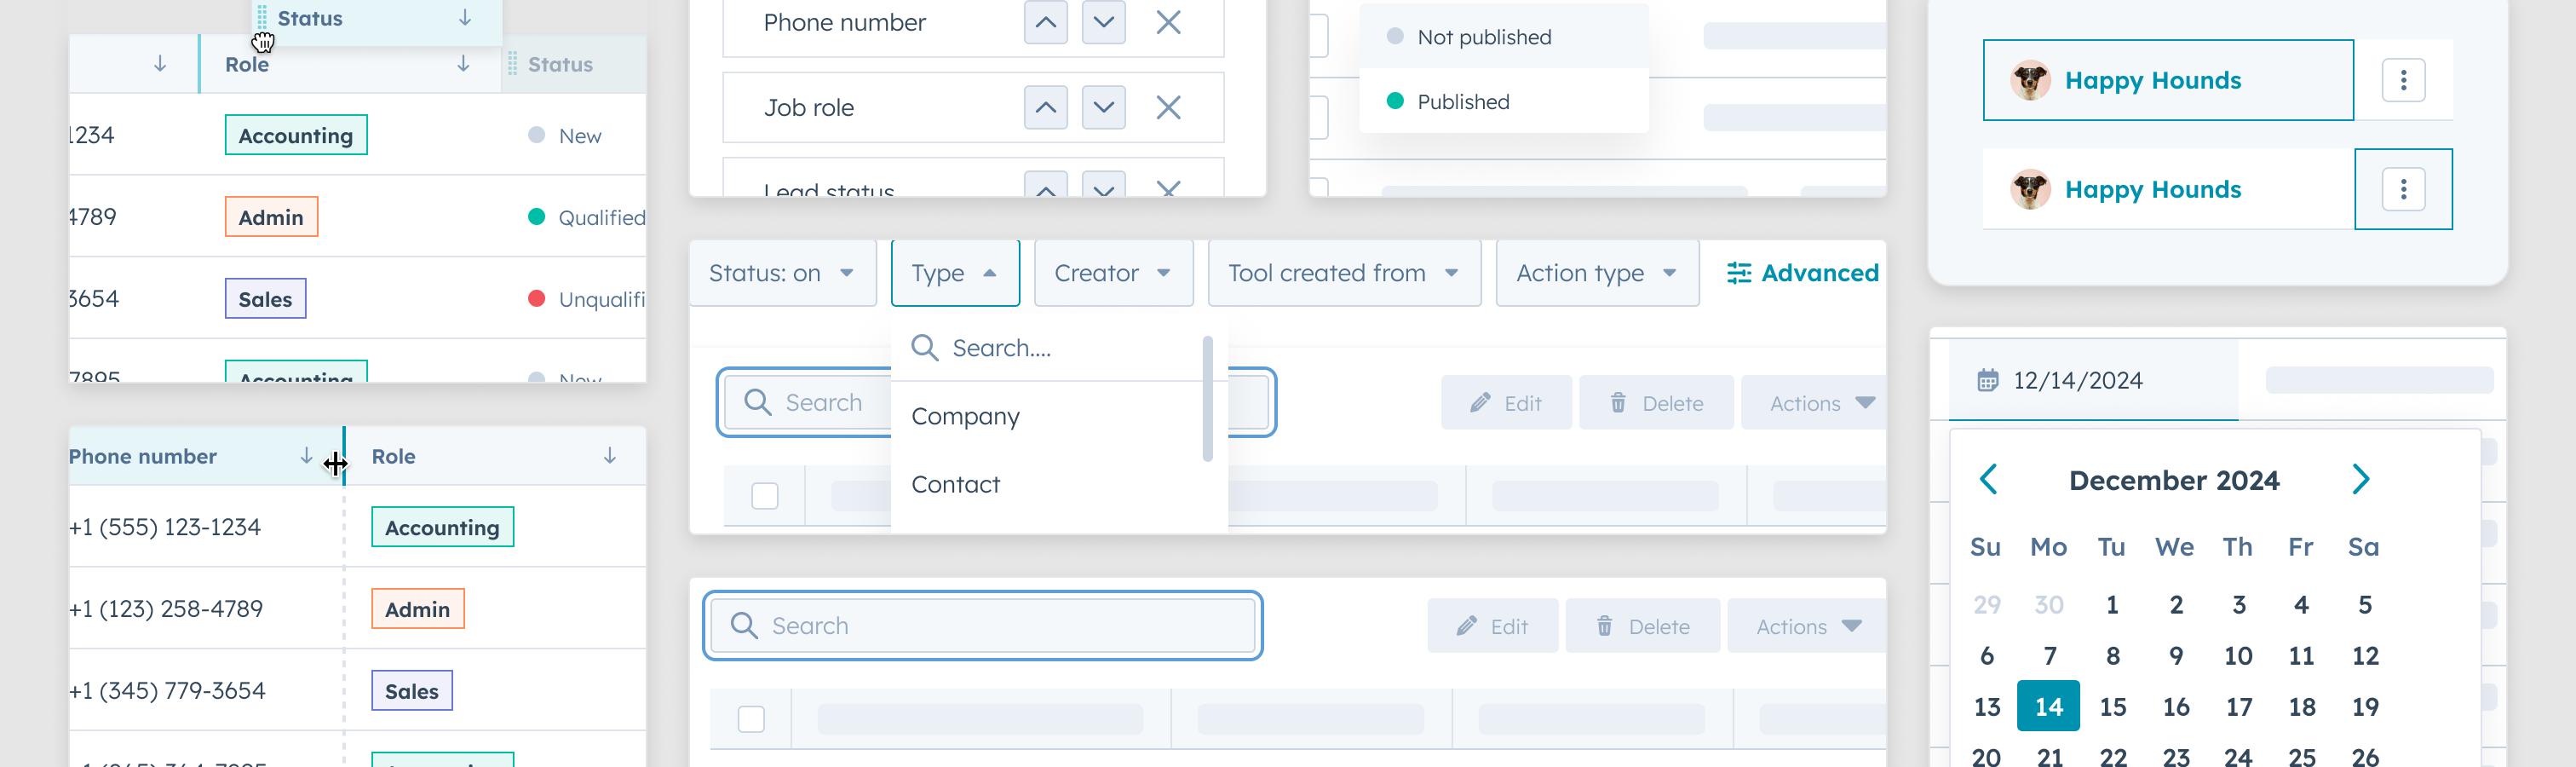The image size is (2576, 767).
Task: Click the column resize handle after Phone number
Action: (x=344, y=457)
